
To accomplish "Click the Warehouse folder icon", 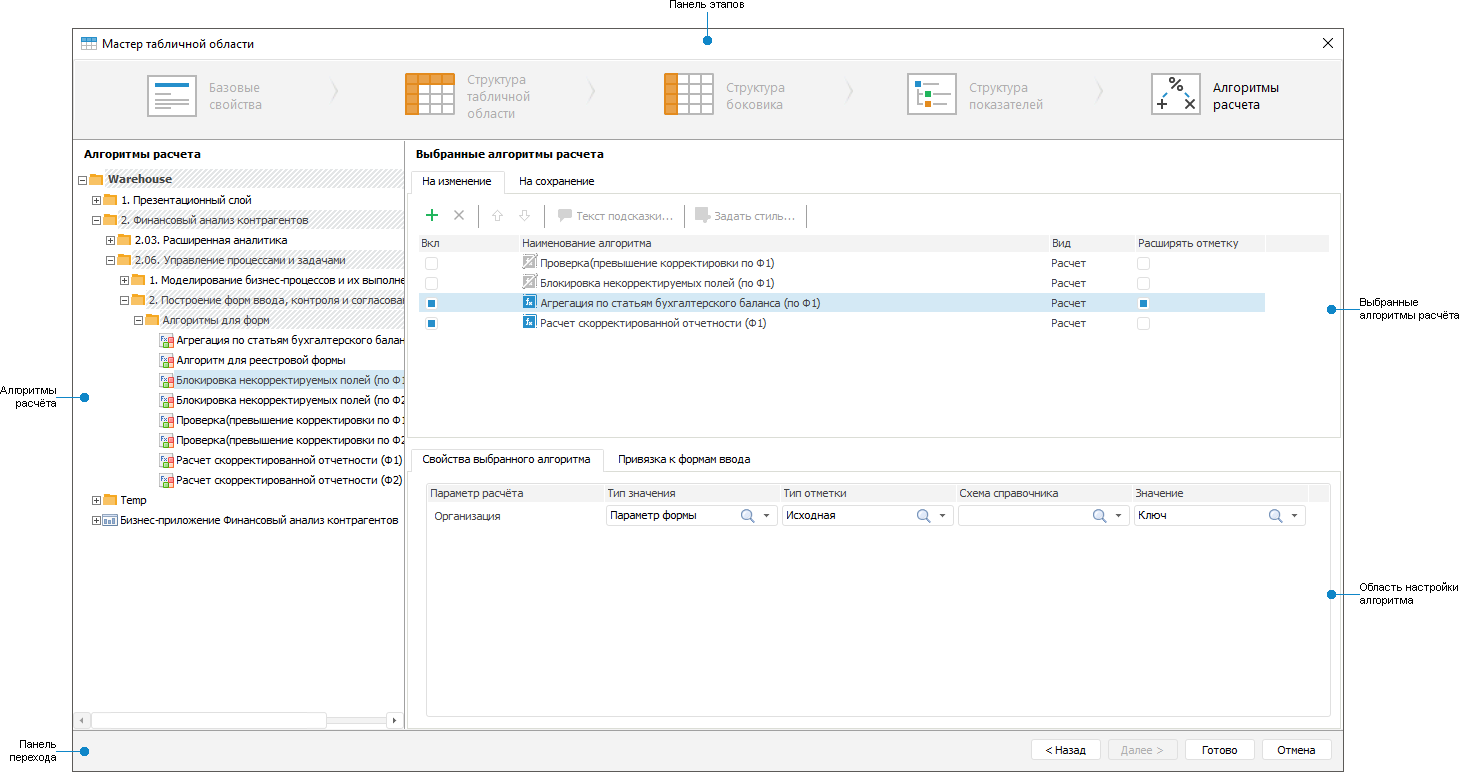I will pyautogui.click(x=97, y=180).
